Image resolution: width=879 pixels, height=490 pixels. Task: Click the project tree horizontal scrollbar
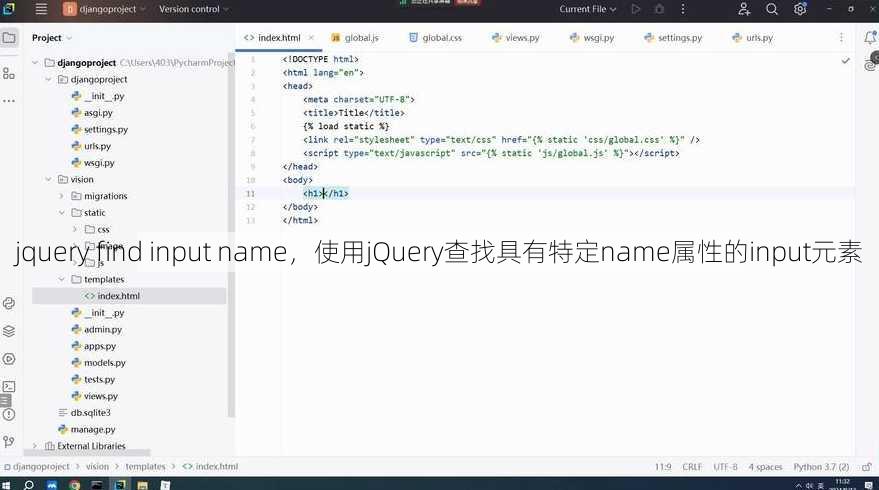point(87,452)
